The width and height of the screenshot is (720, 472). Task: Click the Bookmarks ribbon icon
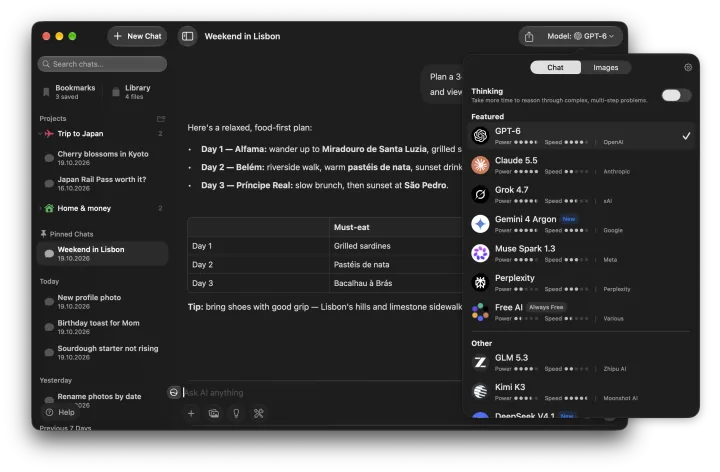pos(46,92)
